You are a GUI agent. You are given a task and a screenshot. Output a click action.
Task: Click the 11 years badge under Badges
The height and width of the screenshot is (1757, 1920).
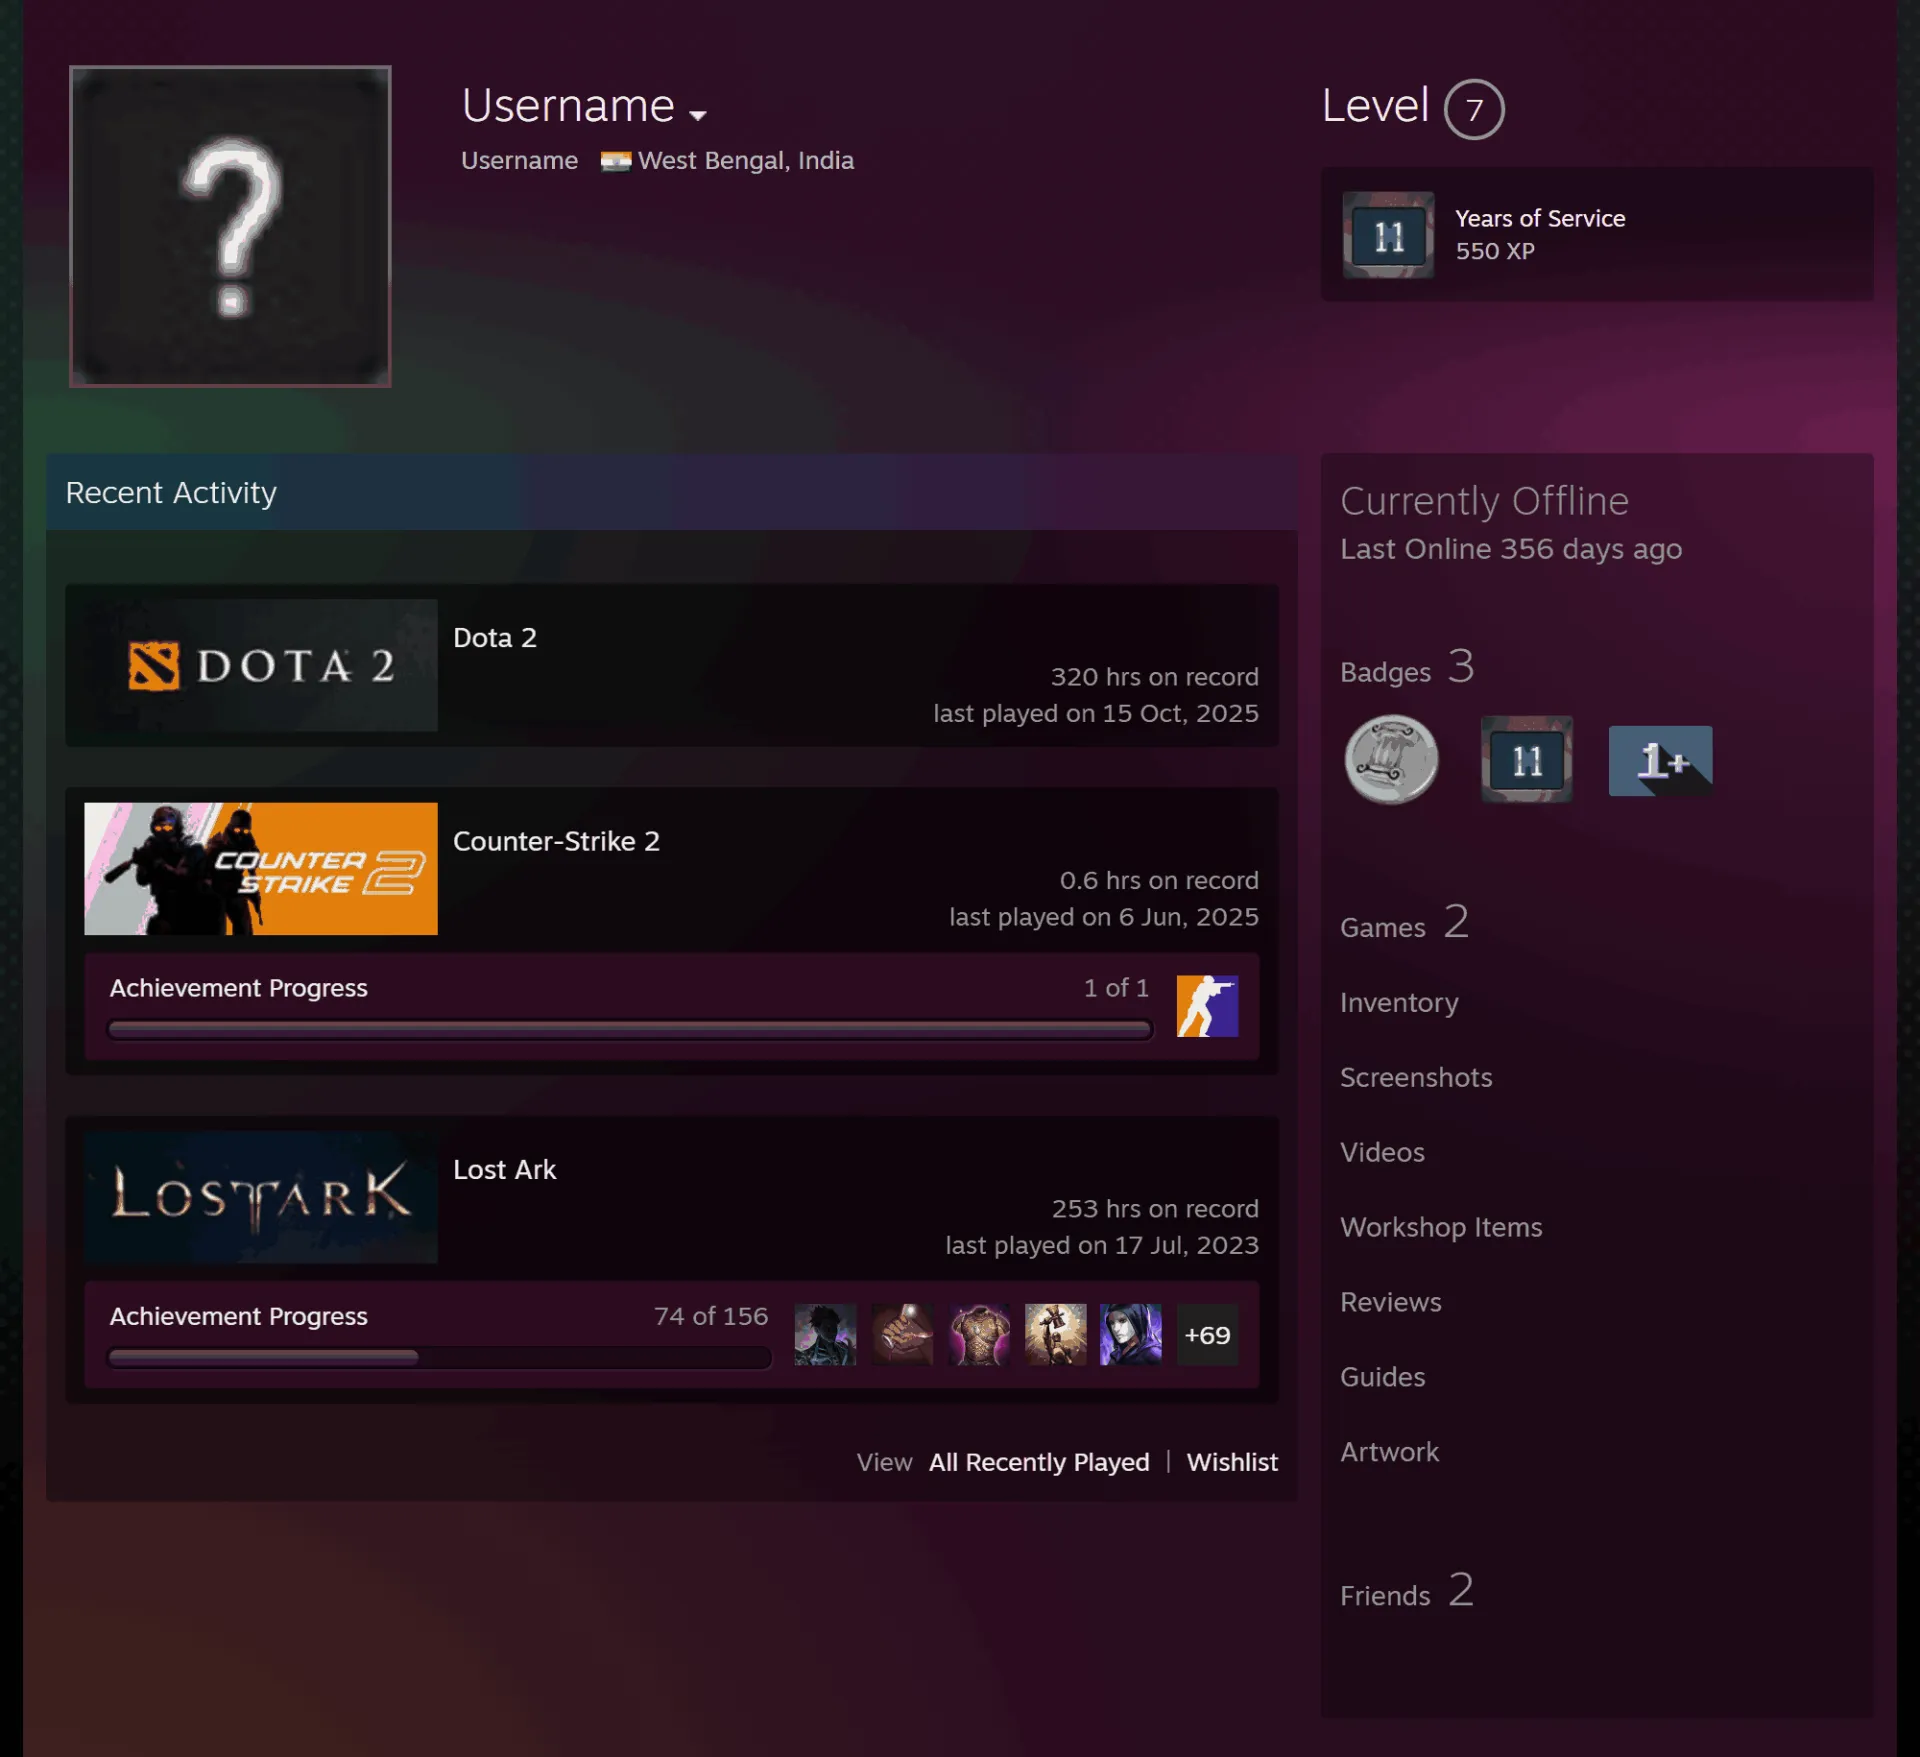pos(1526,760)
